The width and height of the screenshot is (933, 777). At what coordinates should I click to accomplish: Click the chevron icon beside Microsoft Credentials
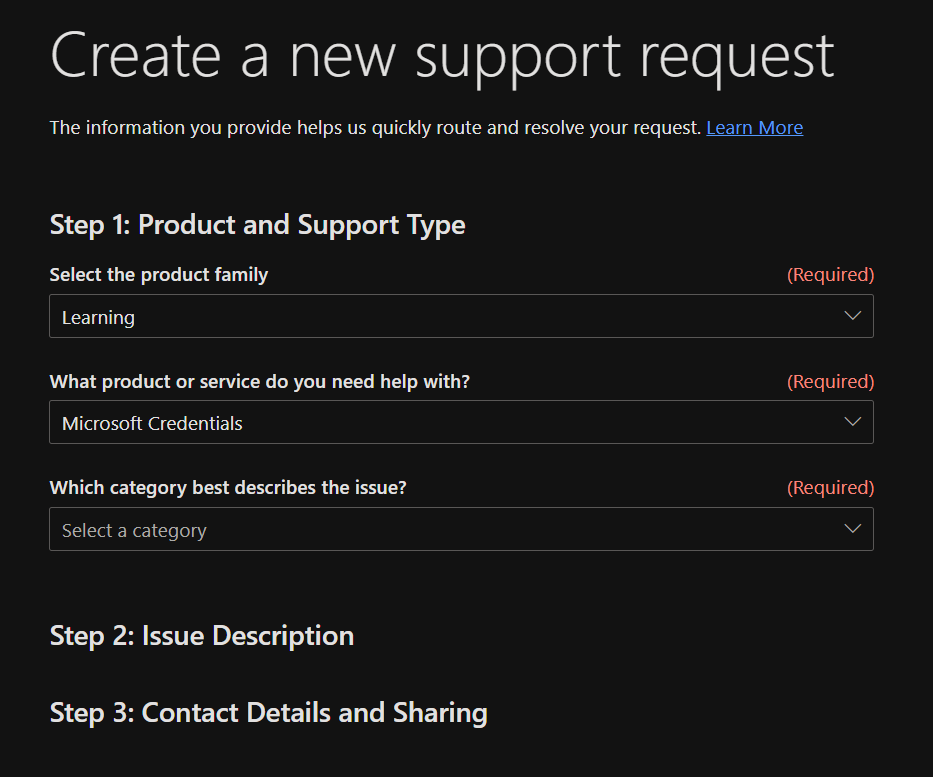(x=852, y=422)
